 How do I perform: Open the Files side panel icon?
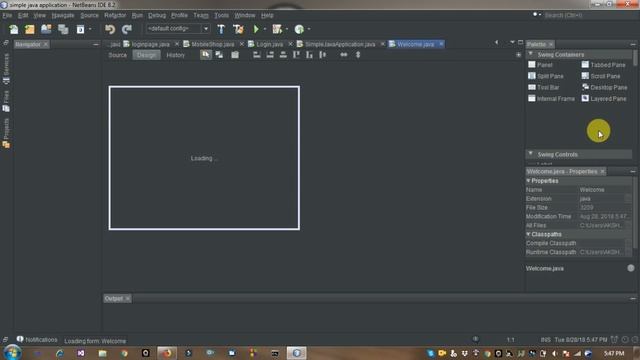6,101
